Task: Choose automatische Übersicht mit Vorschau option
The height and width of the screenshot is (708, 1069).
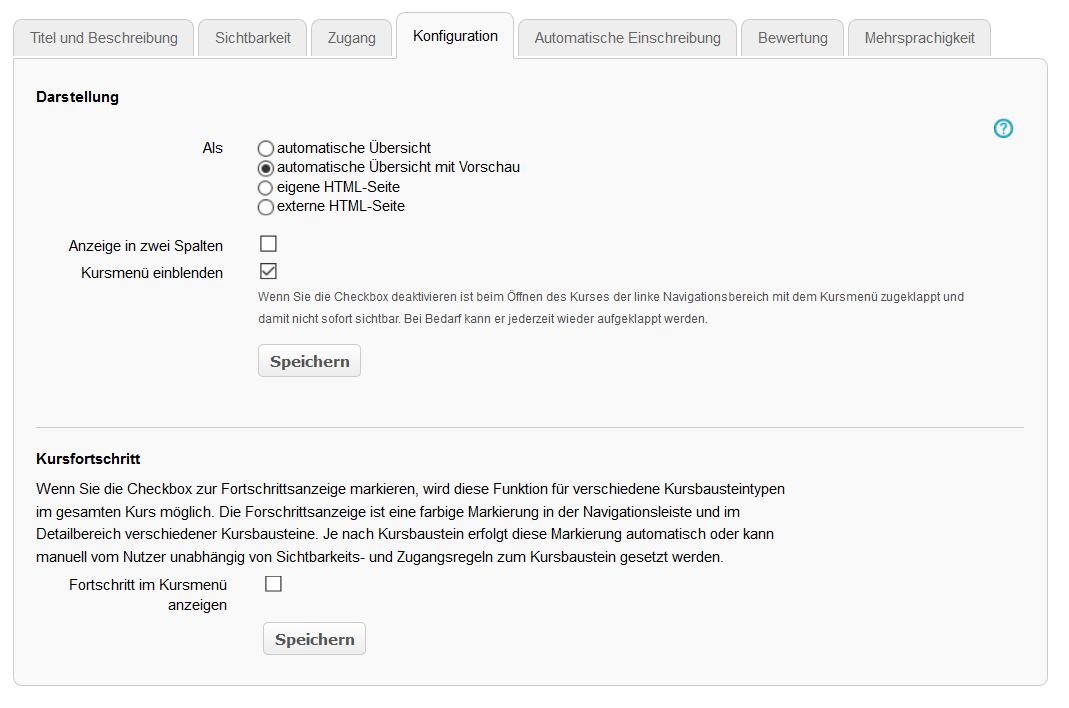Action: [265, 168]
